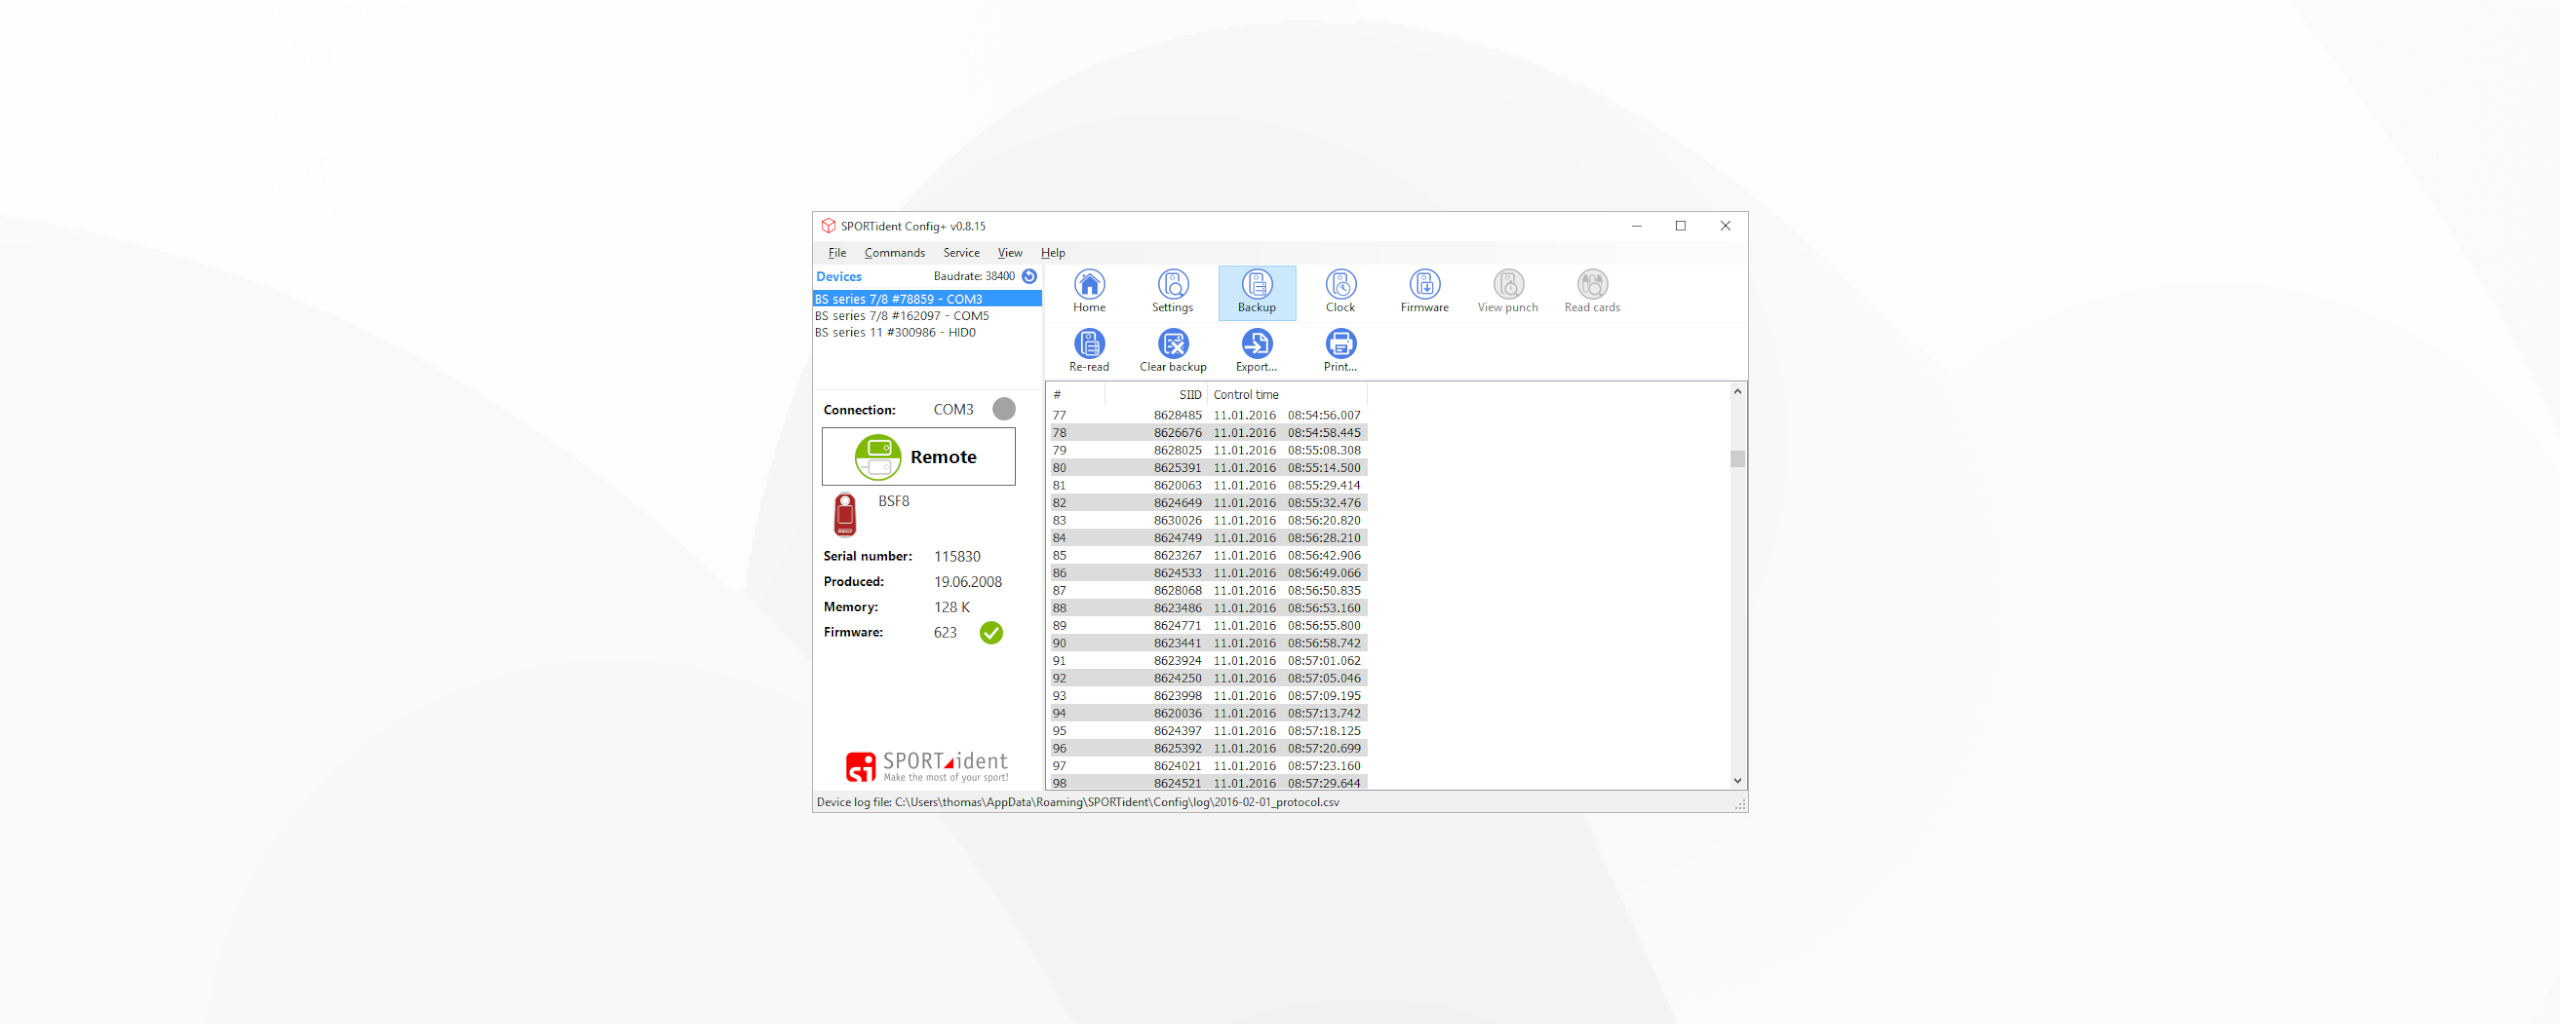Open the Settings toolbar icon
Screen dimensions: 2560x1024
(x=1173, y=291)
